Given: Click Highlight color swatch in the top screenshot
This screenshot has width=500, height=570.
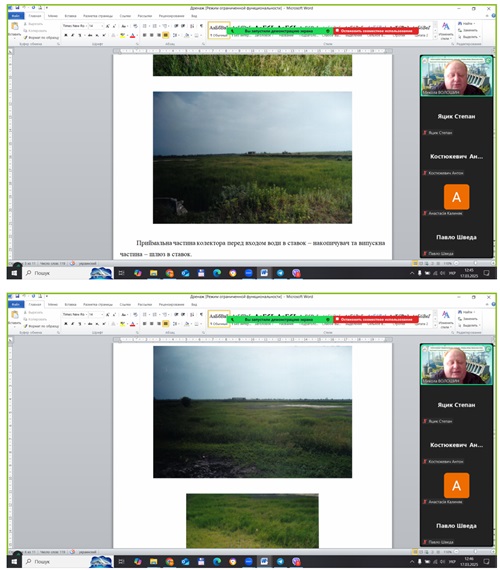Looking at the screenshot, I should 123,35.
